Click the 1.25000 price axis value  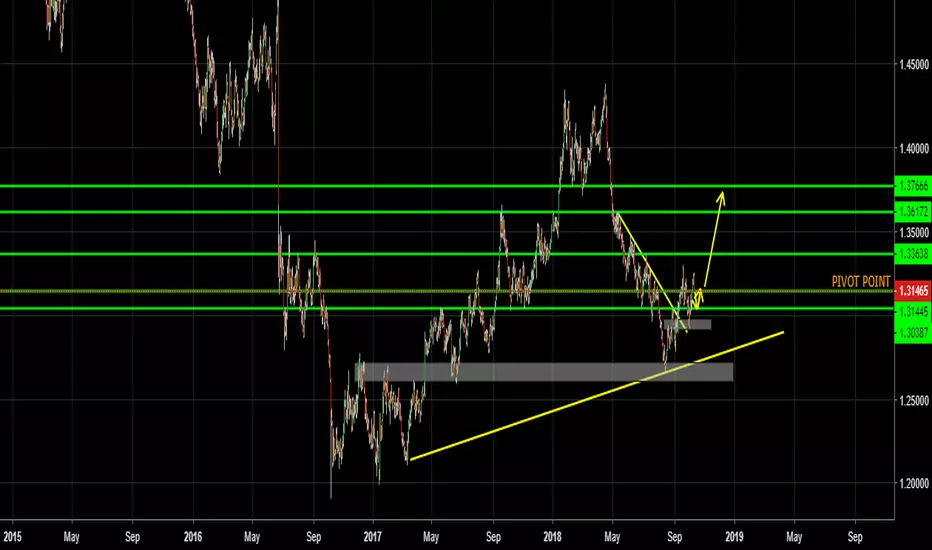tap(914, 401)
